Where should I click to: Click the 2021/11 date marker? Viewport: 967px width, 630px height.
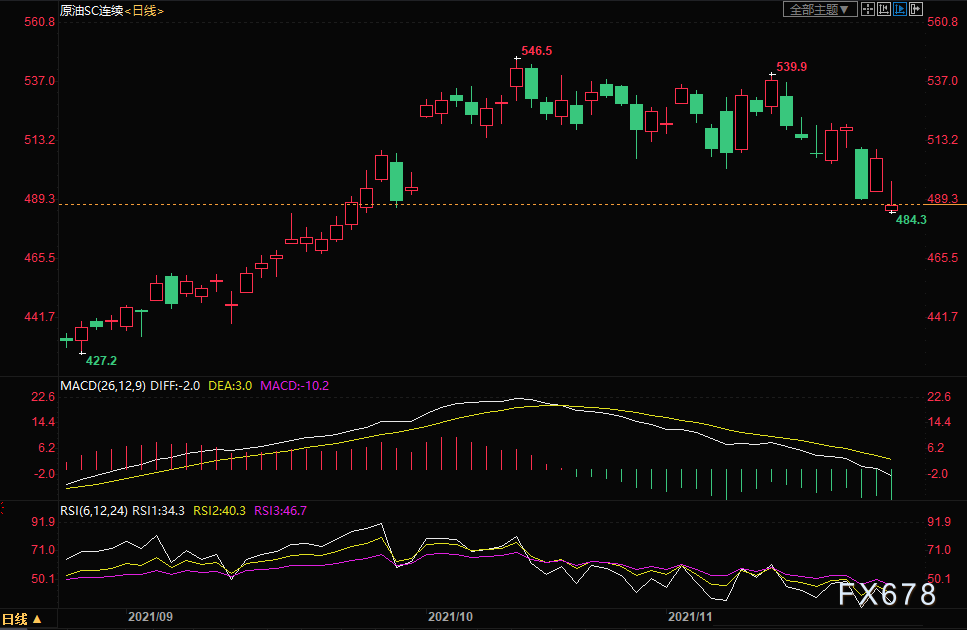coord(690,617)
